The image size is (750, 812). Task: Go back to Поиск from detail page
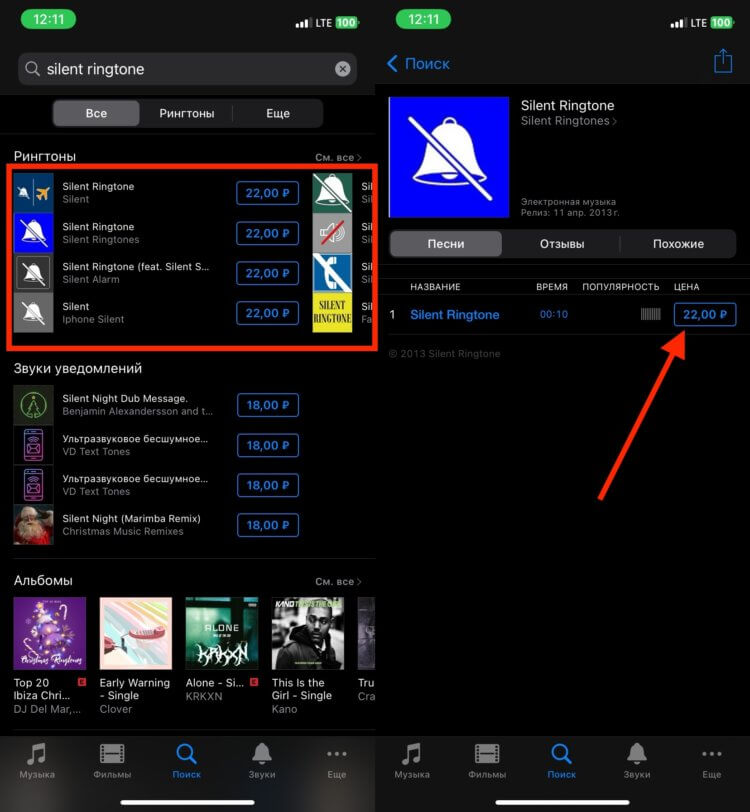(x=419, y=64)
